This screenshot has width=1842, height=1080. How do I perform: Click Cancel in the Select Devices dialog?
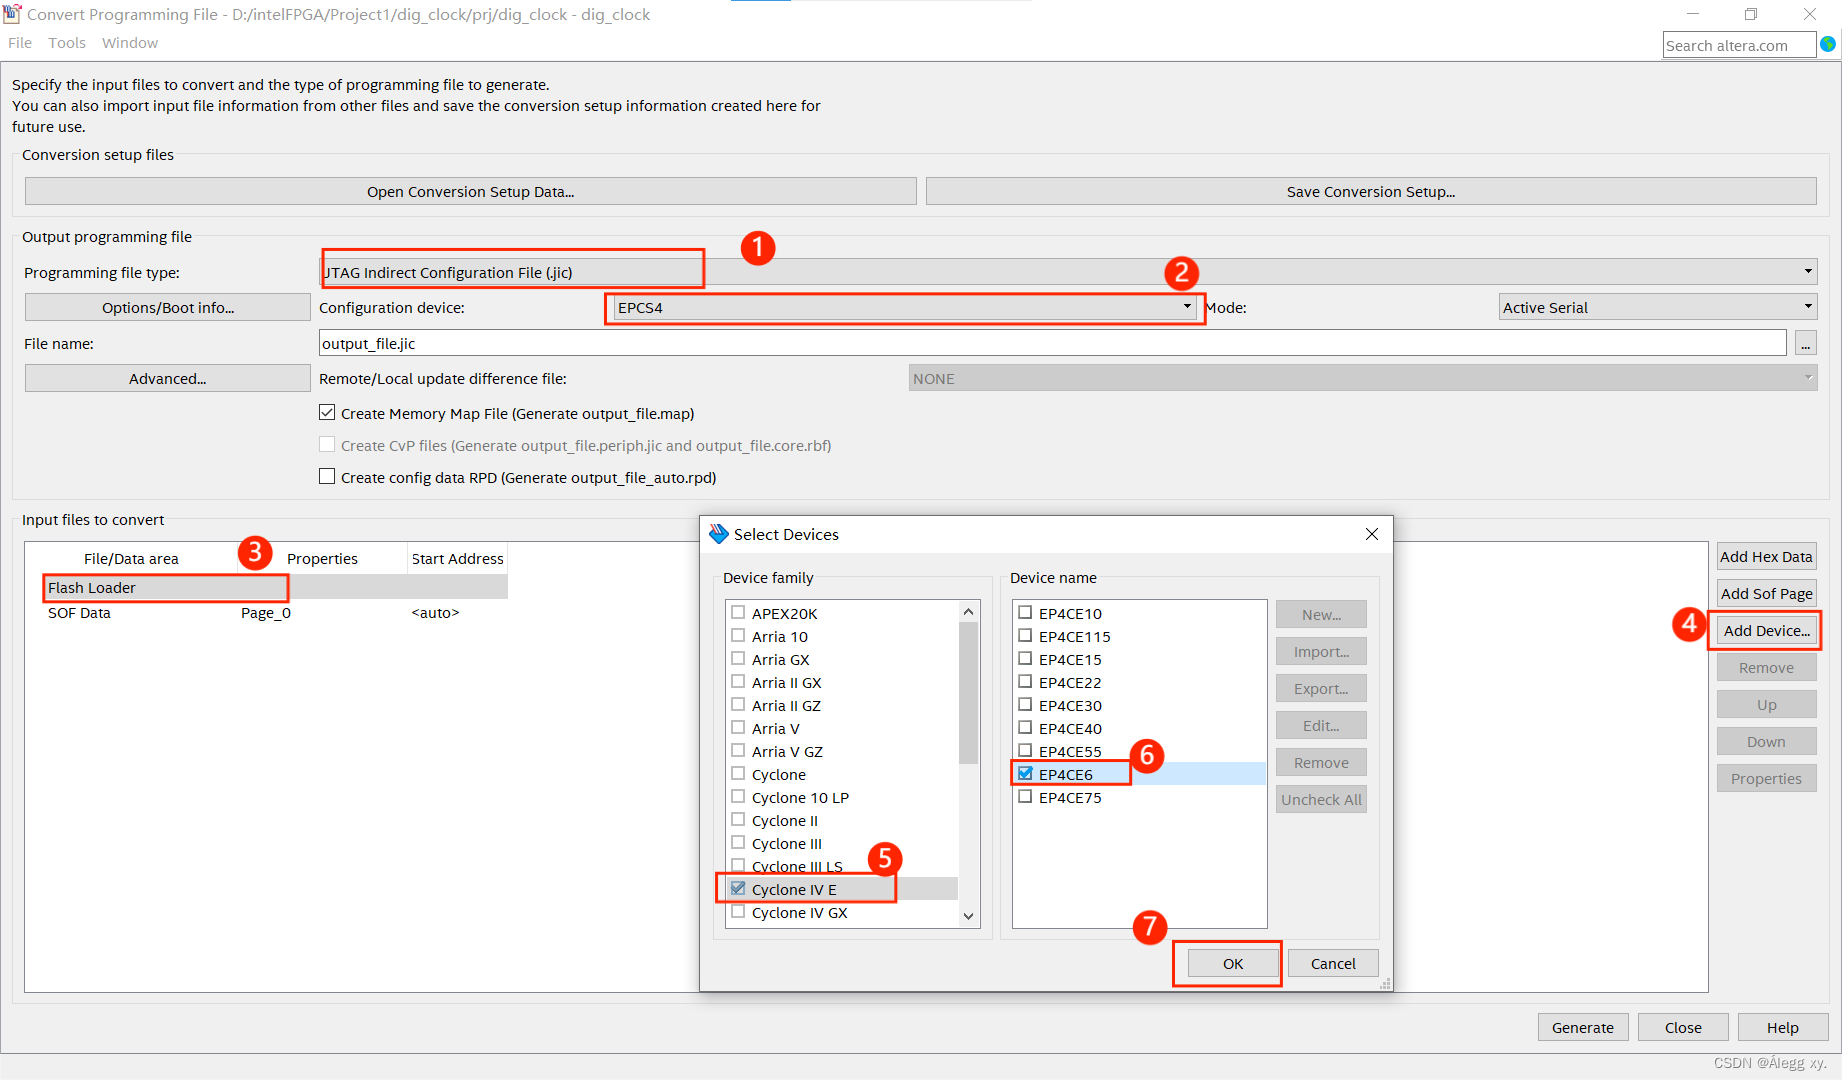click(1333, 963)
